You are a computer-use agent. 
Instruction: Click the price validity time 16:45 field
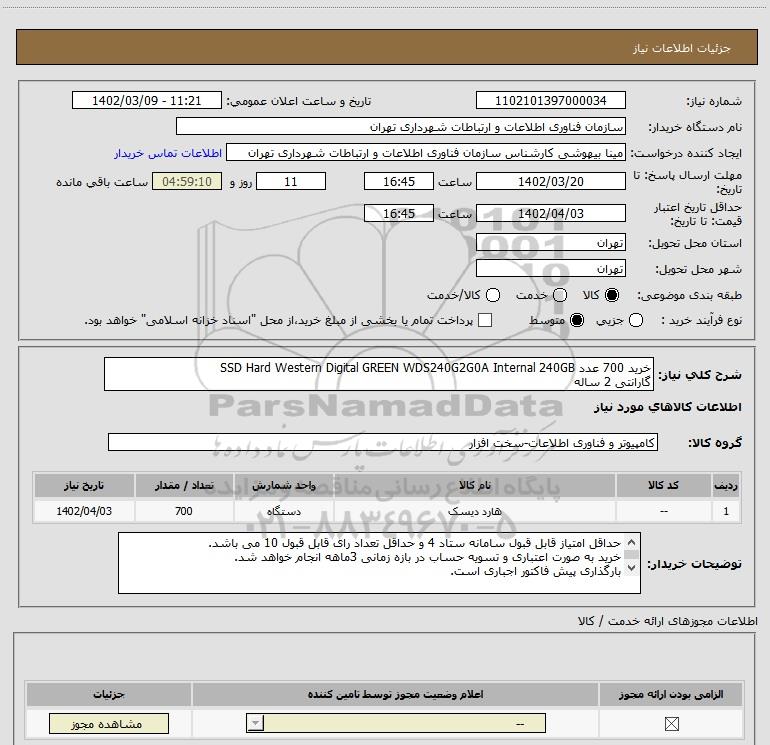pos(399,213)
